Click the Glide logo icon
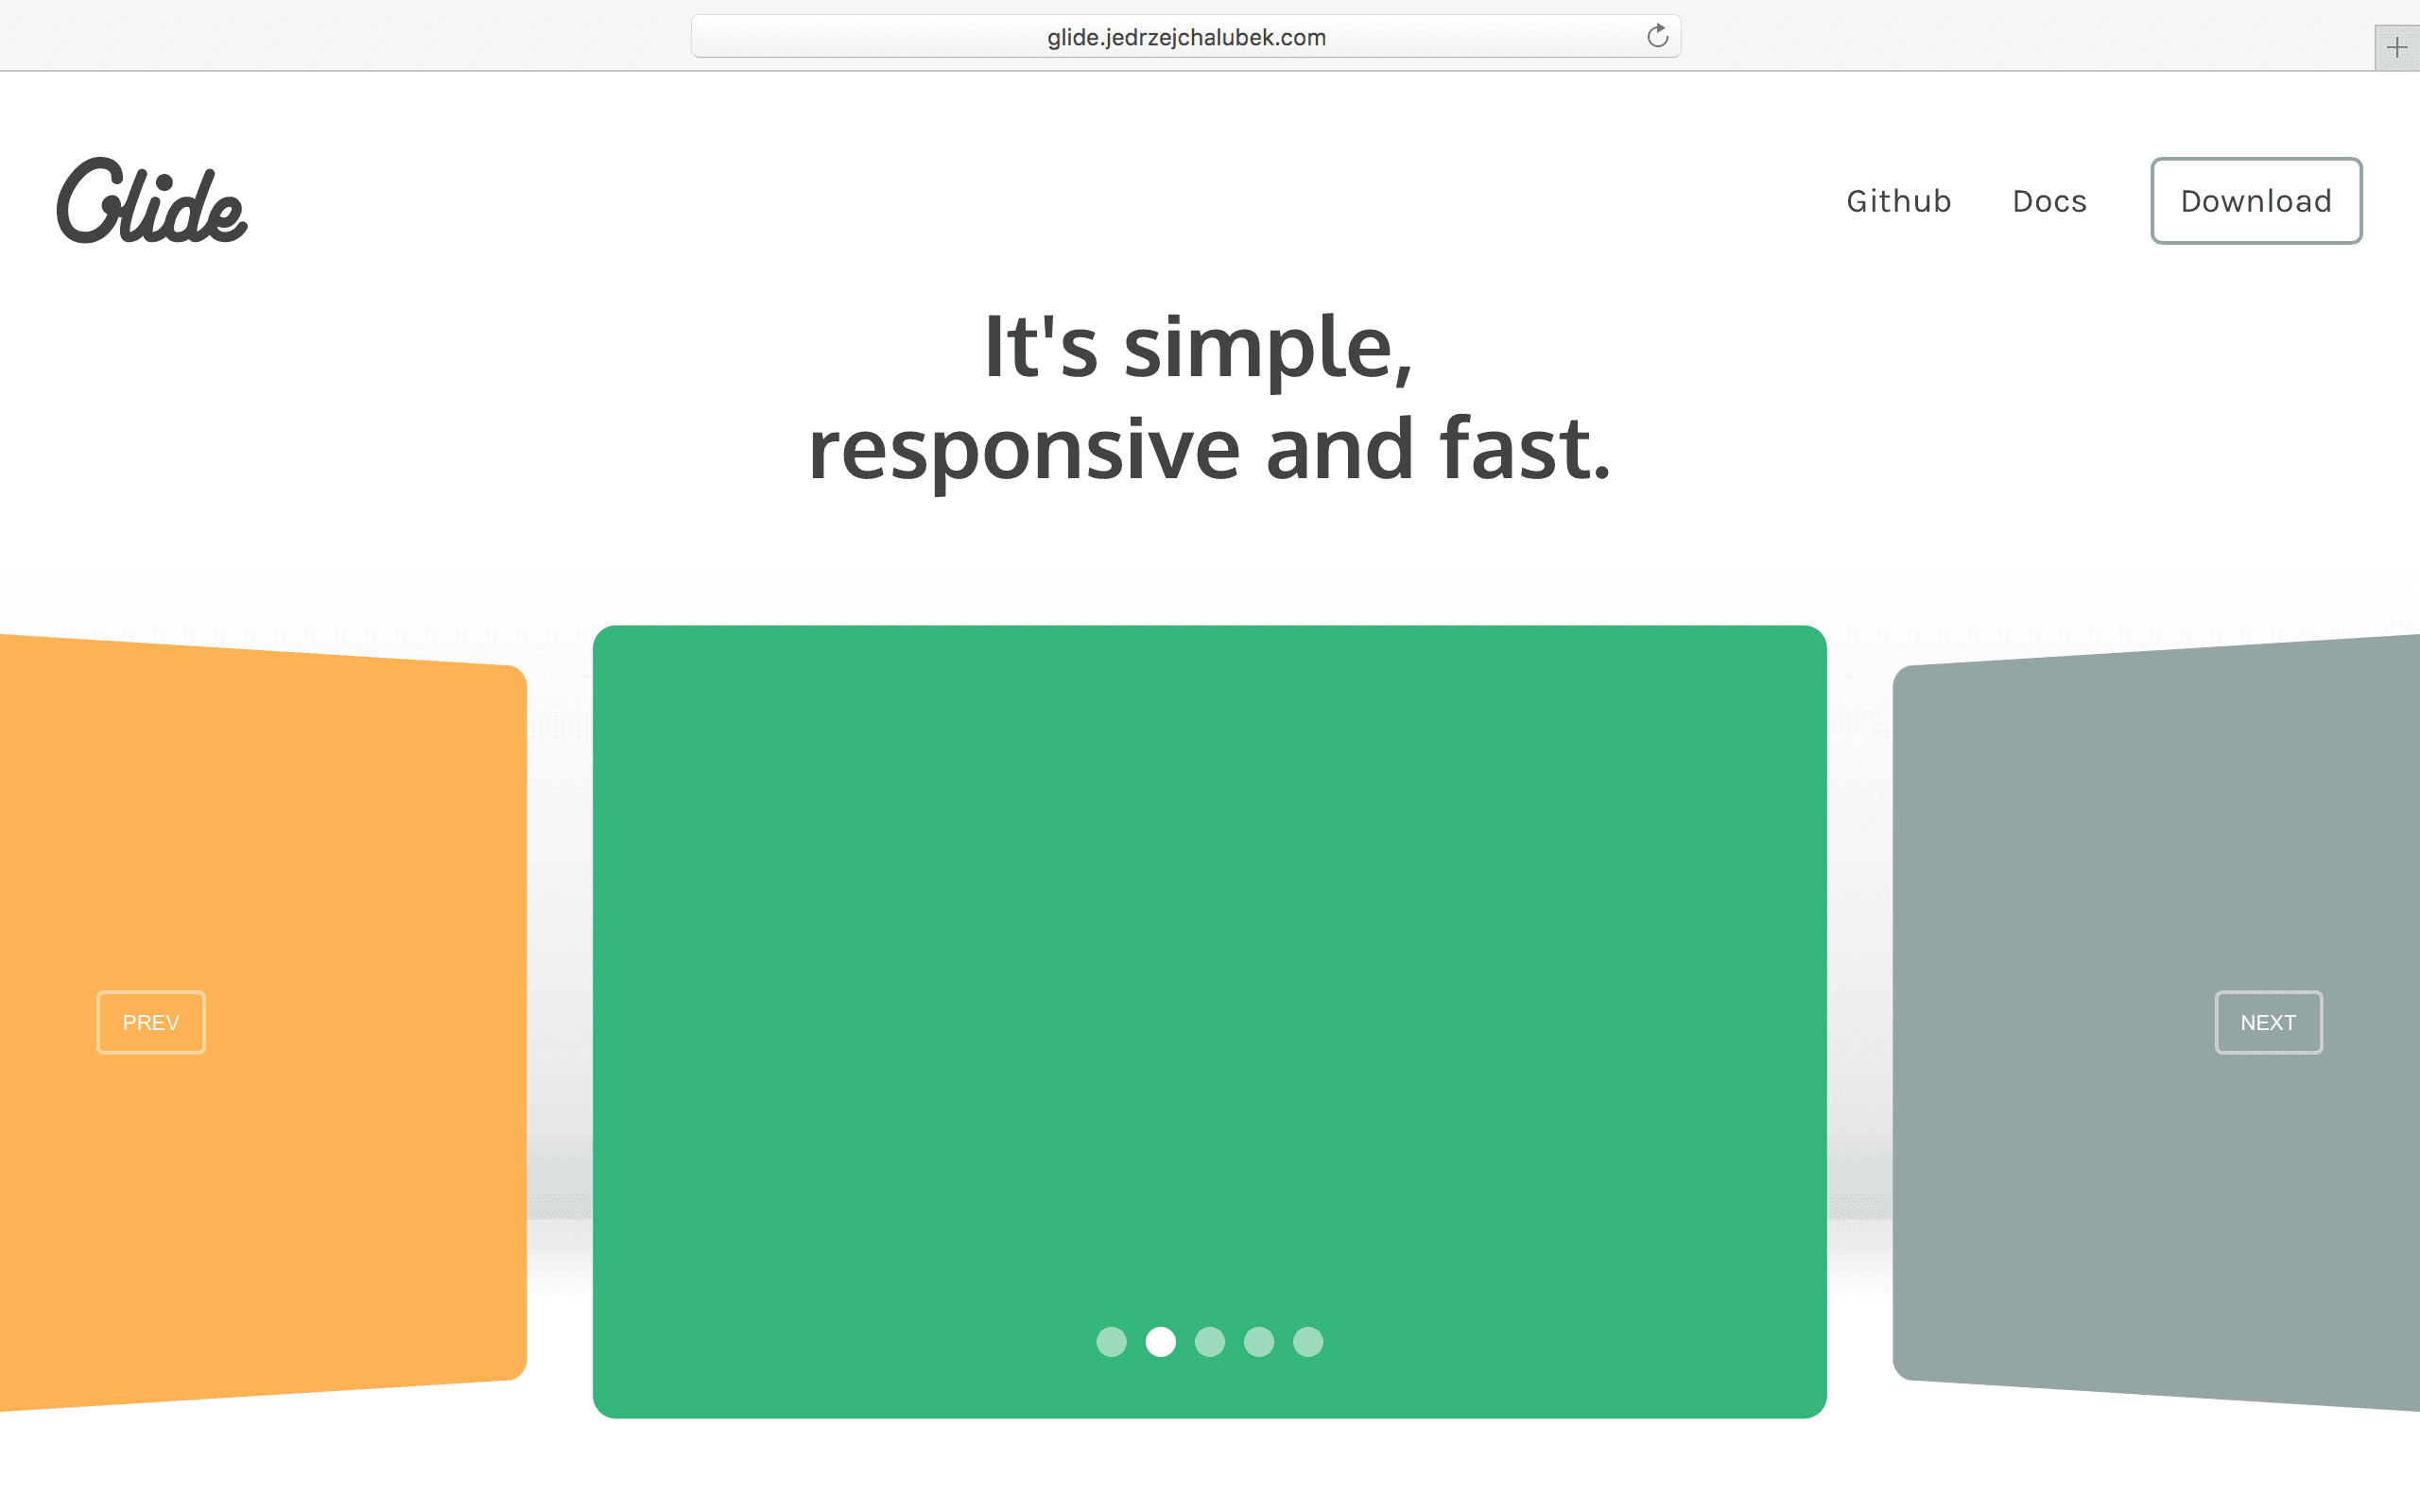 (x=151, y=200)
